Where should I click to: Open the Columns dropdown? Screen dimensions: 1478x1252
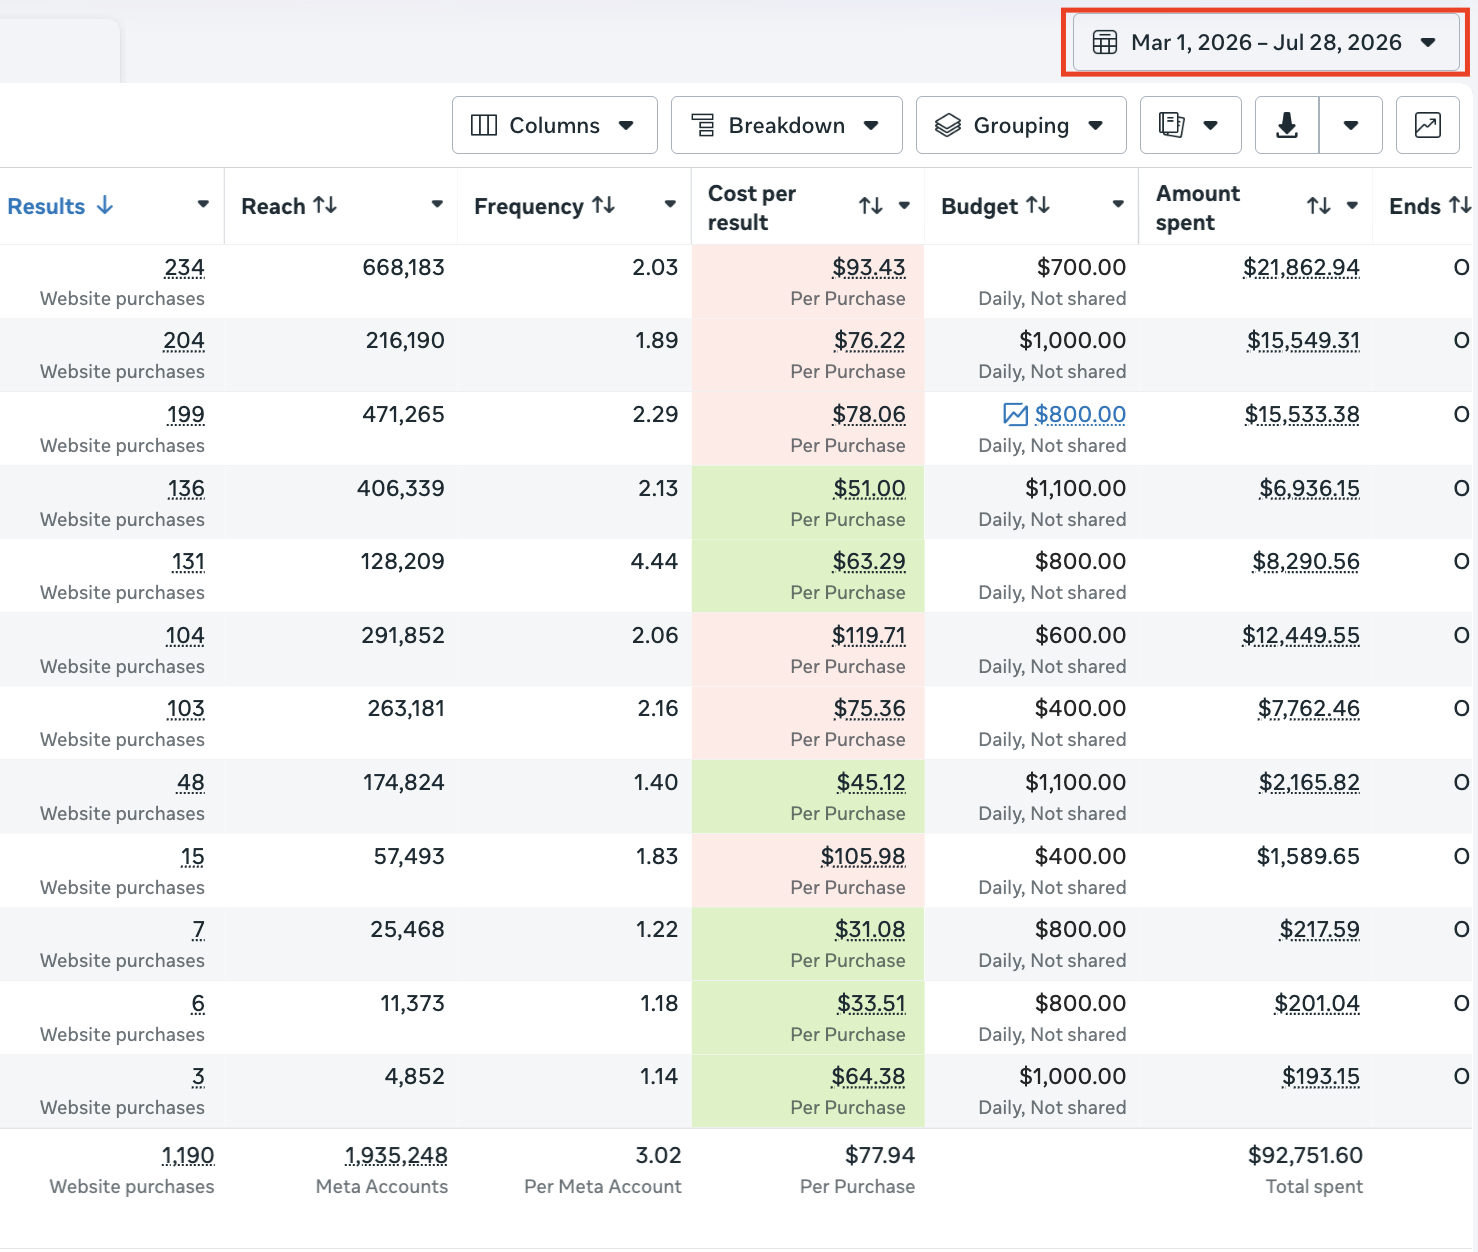pos(554,125)
